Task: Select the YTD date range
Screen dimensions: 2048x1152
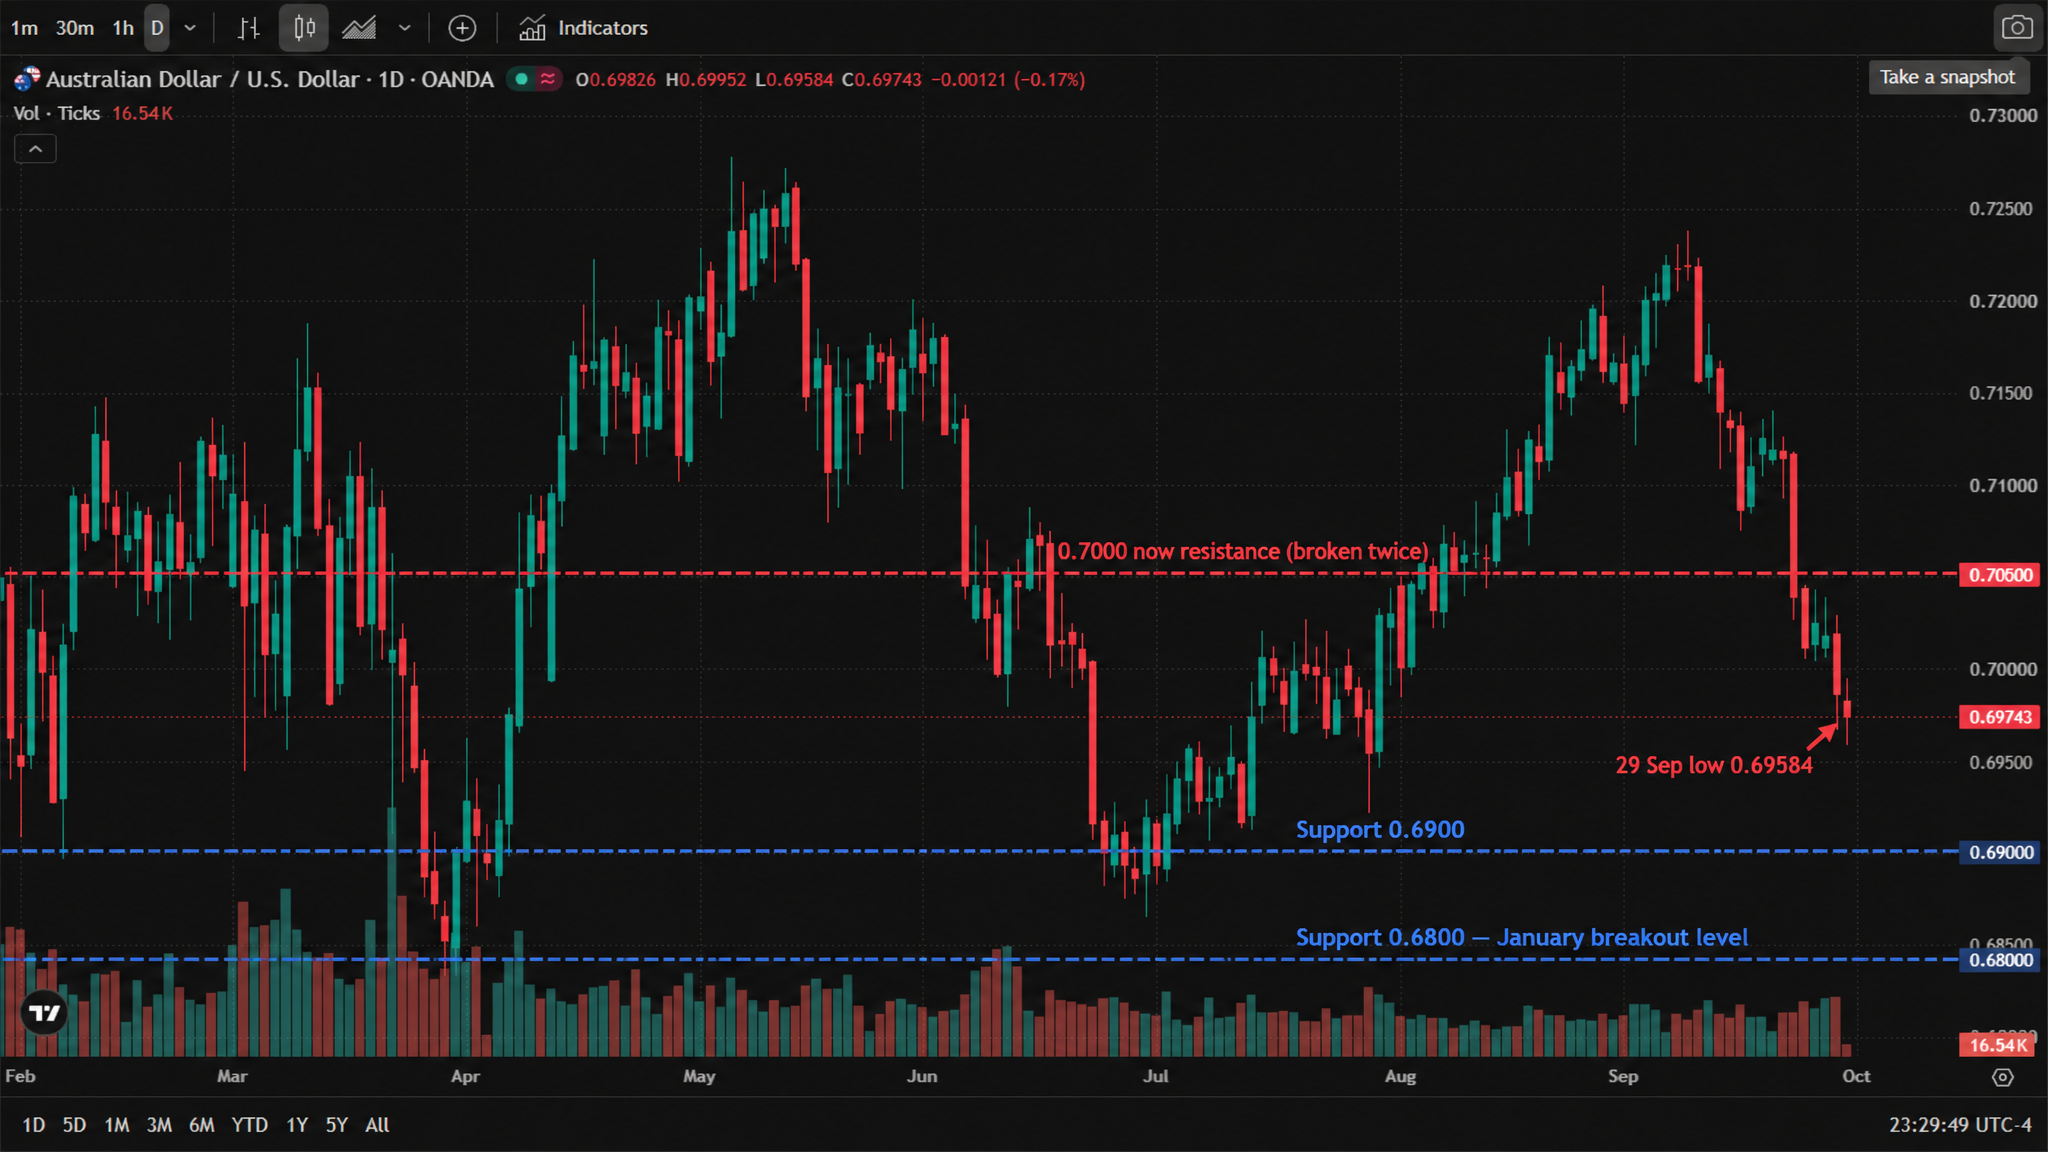Action: click(249, 1125)
